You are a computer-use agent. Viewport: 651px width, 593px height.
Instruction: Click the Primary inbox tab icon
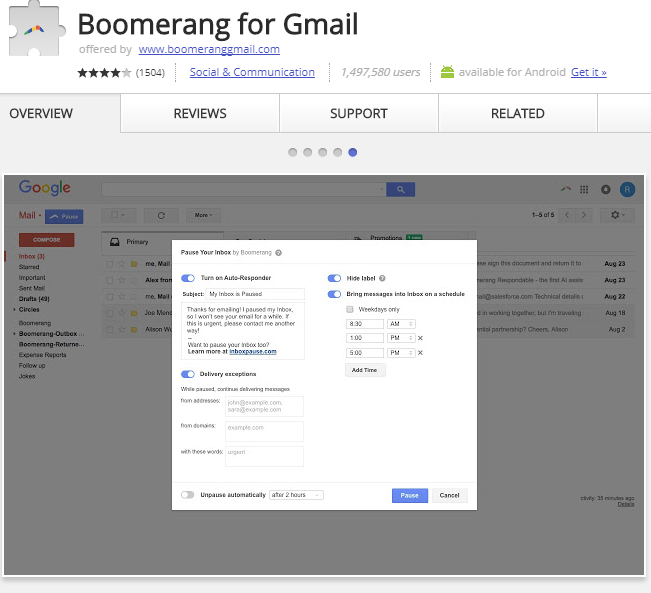115,242
